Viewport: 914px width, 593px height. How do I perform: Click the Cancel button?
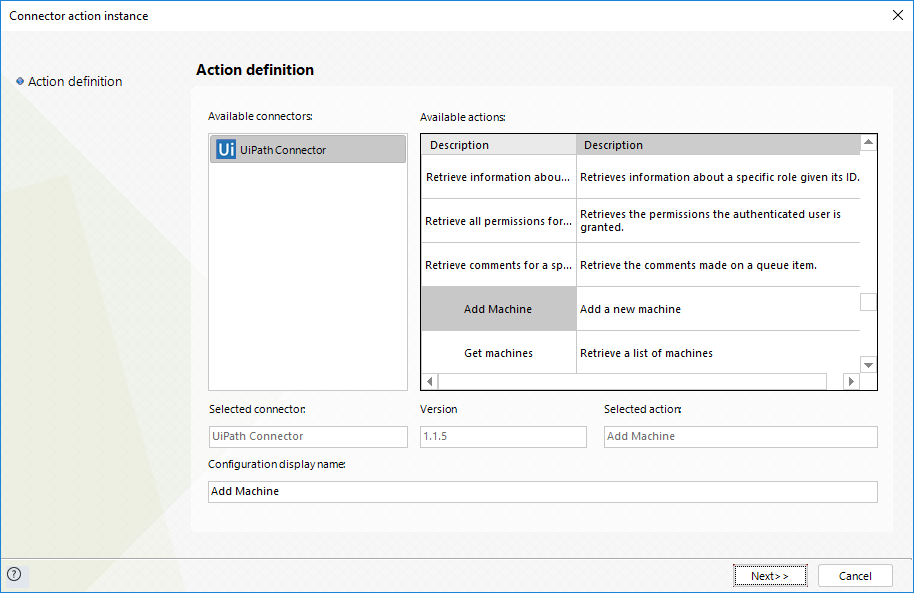[x=855, y=576]
